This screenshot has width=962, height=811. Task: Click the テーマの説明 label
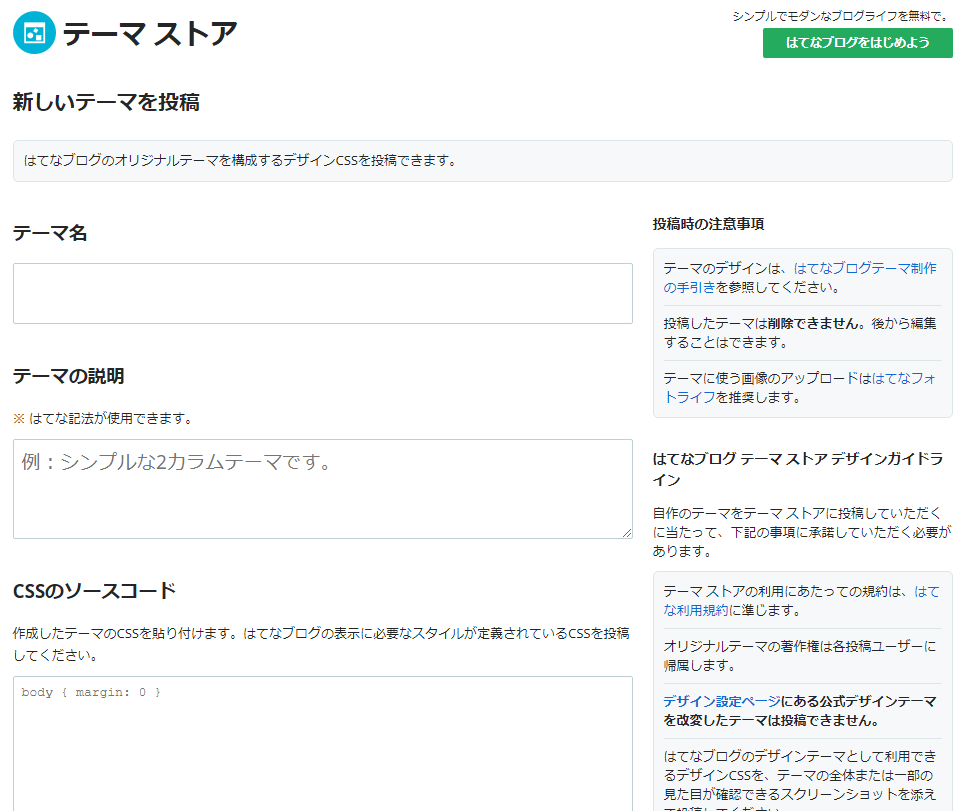coord(69,376)
